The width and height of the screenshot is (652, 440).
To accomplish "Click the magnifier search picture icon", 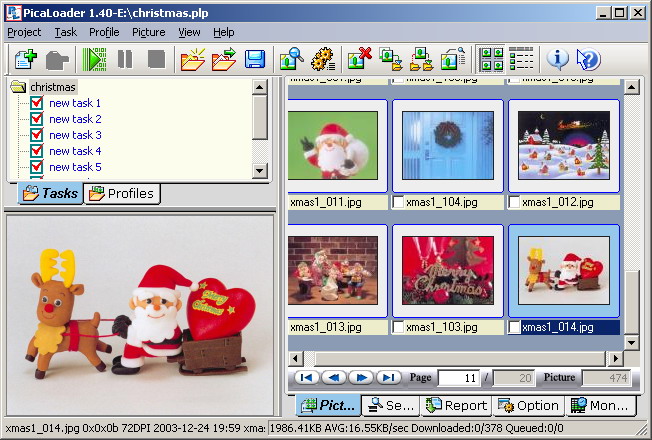I will click(x=291, y=59).
